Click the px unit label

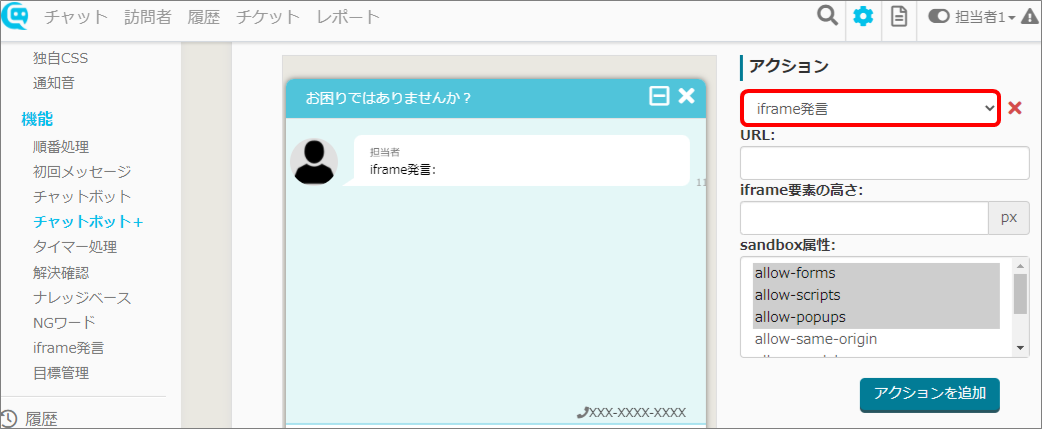tap(1009, 218)
